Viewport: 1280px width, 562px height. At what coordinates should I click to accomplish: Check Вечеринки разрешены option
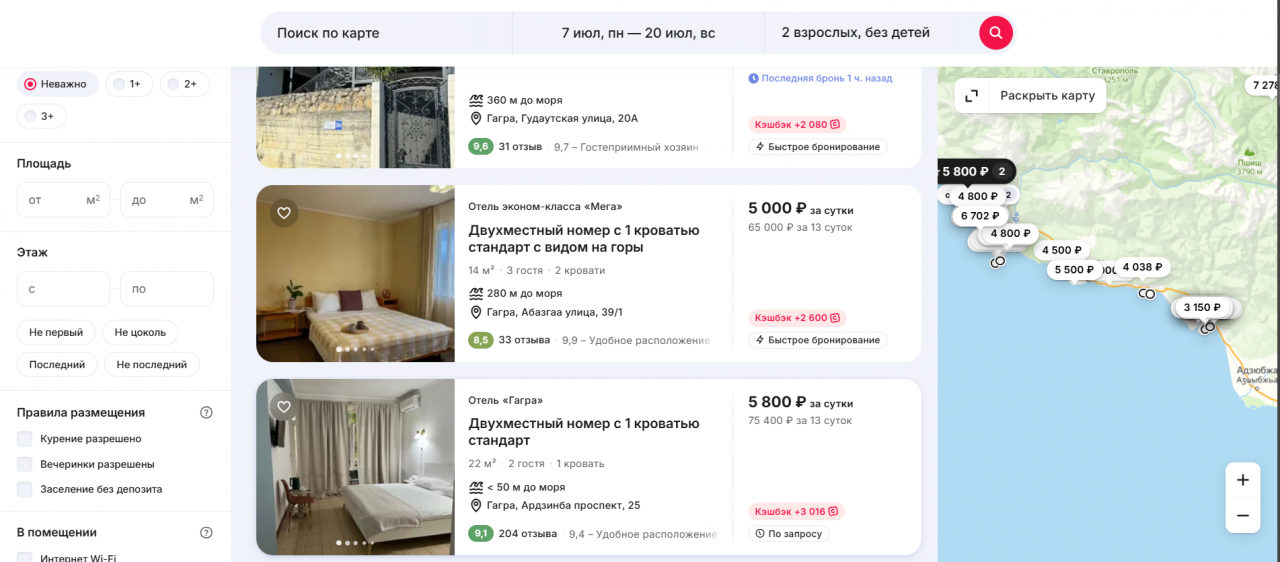[x=25, y=465]
